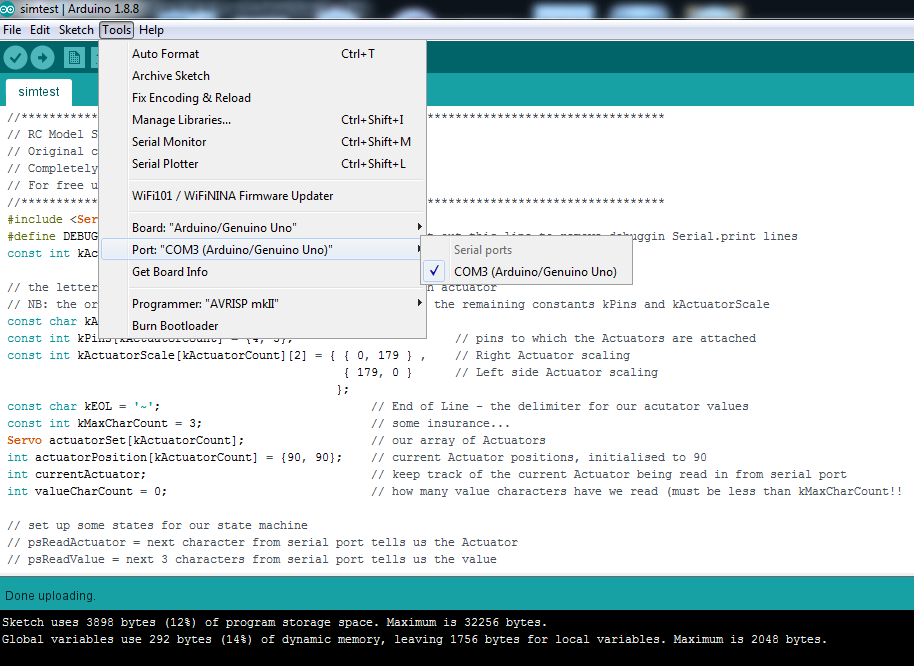
Task: Select the checked COM3 serial port
Action: click(x=535, y=271)
